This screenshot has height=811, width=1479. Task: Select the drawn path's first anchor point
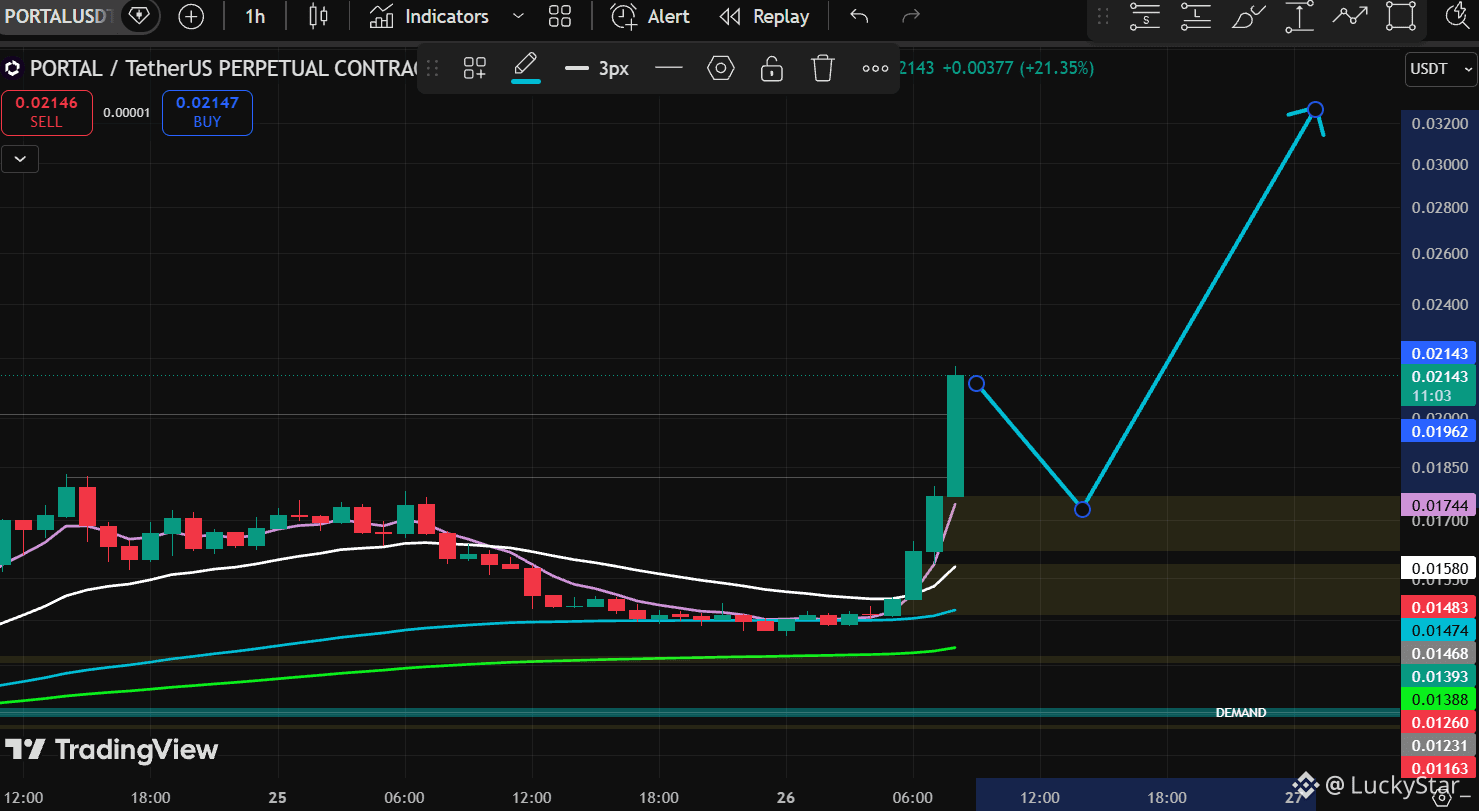click(x=976, y=384)
